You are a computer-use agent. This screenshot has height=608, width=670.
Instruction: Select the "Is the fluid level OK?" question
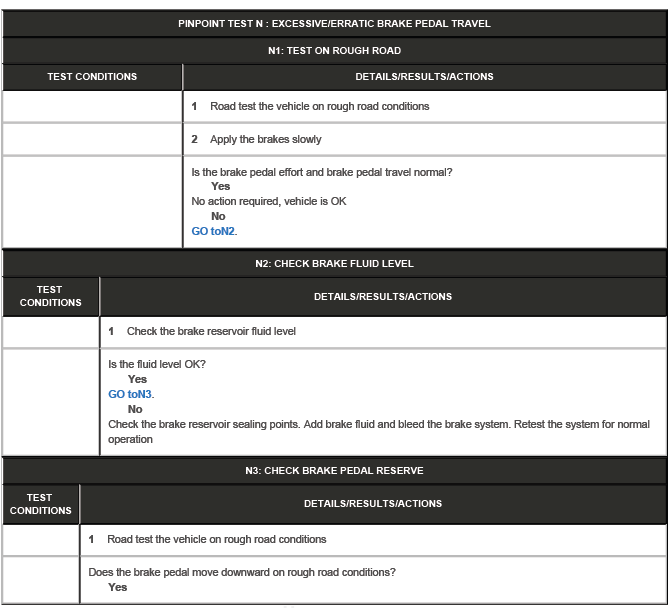[x=157, y=364]
